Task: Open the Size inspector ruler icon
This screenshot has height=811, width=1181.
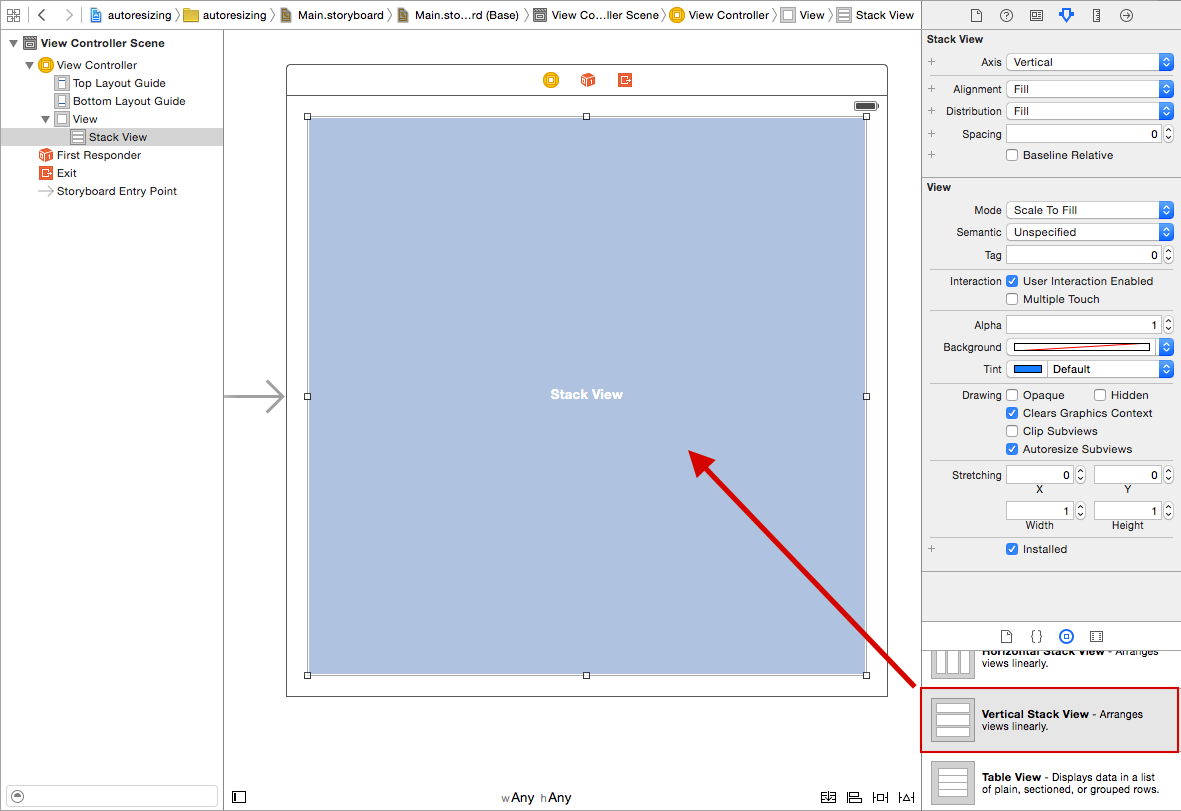Action: coord(1097,15)
